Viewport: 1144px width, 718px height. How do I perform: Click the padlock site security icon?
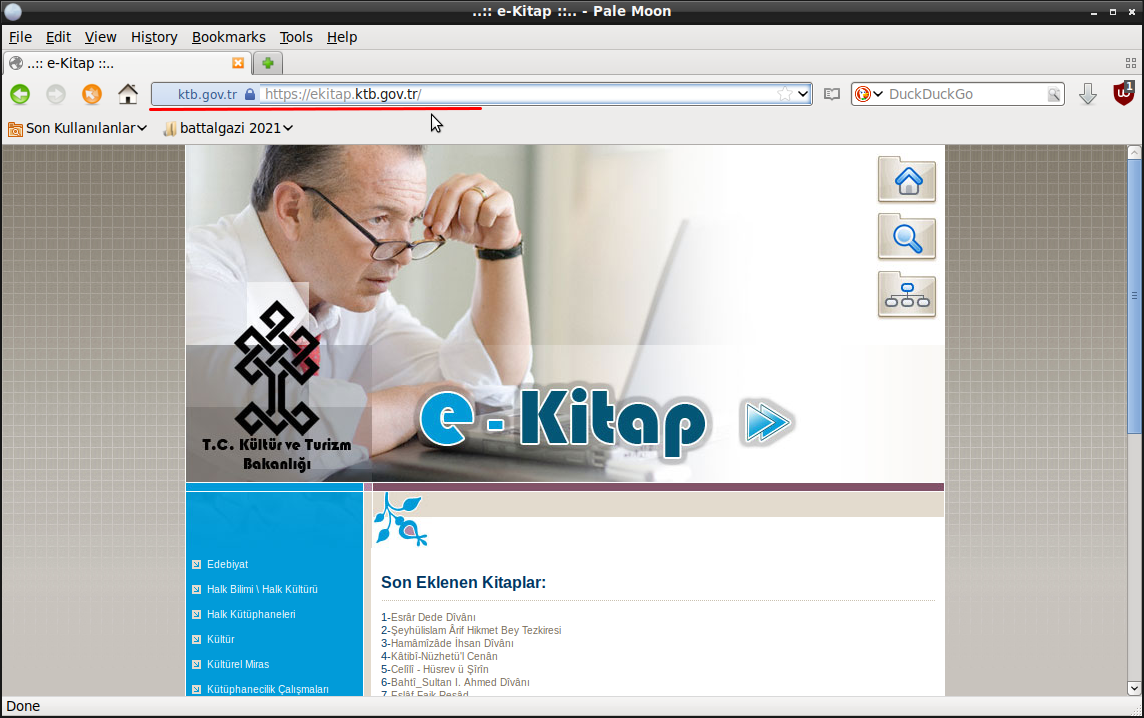[250, 94]
